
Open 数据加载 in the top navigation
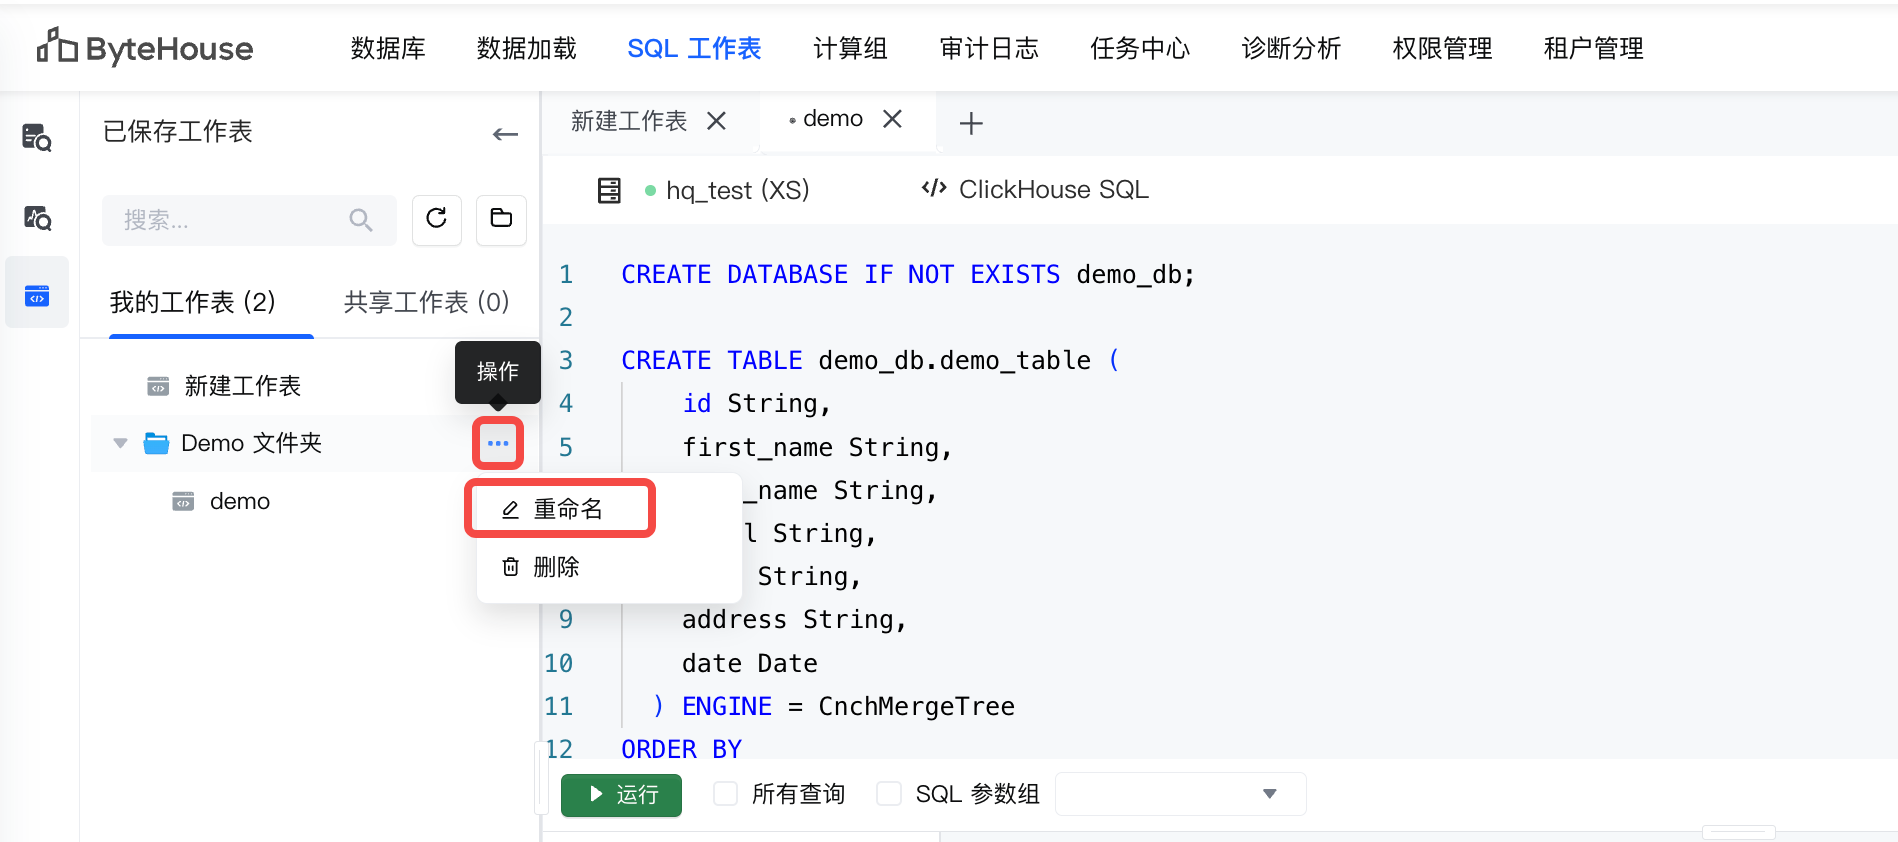(x=526, y=48)
